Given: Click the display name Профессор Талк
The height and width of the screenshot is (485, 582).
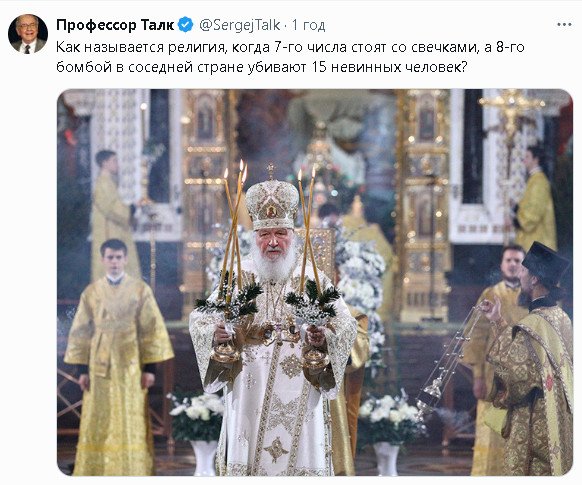Looking at the screenshot, I should tap(115, 25).
